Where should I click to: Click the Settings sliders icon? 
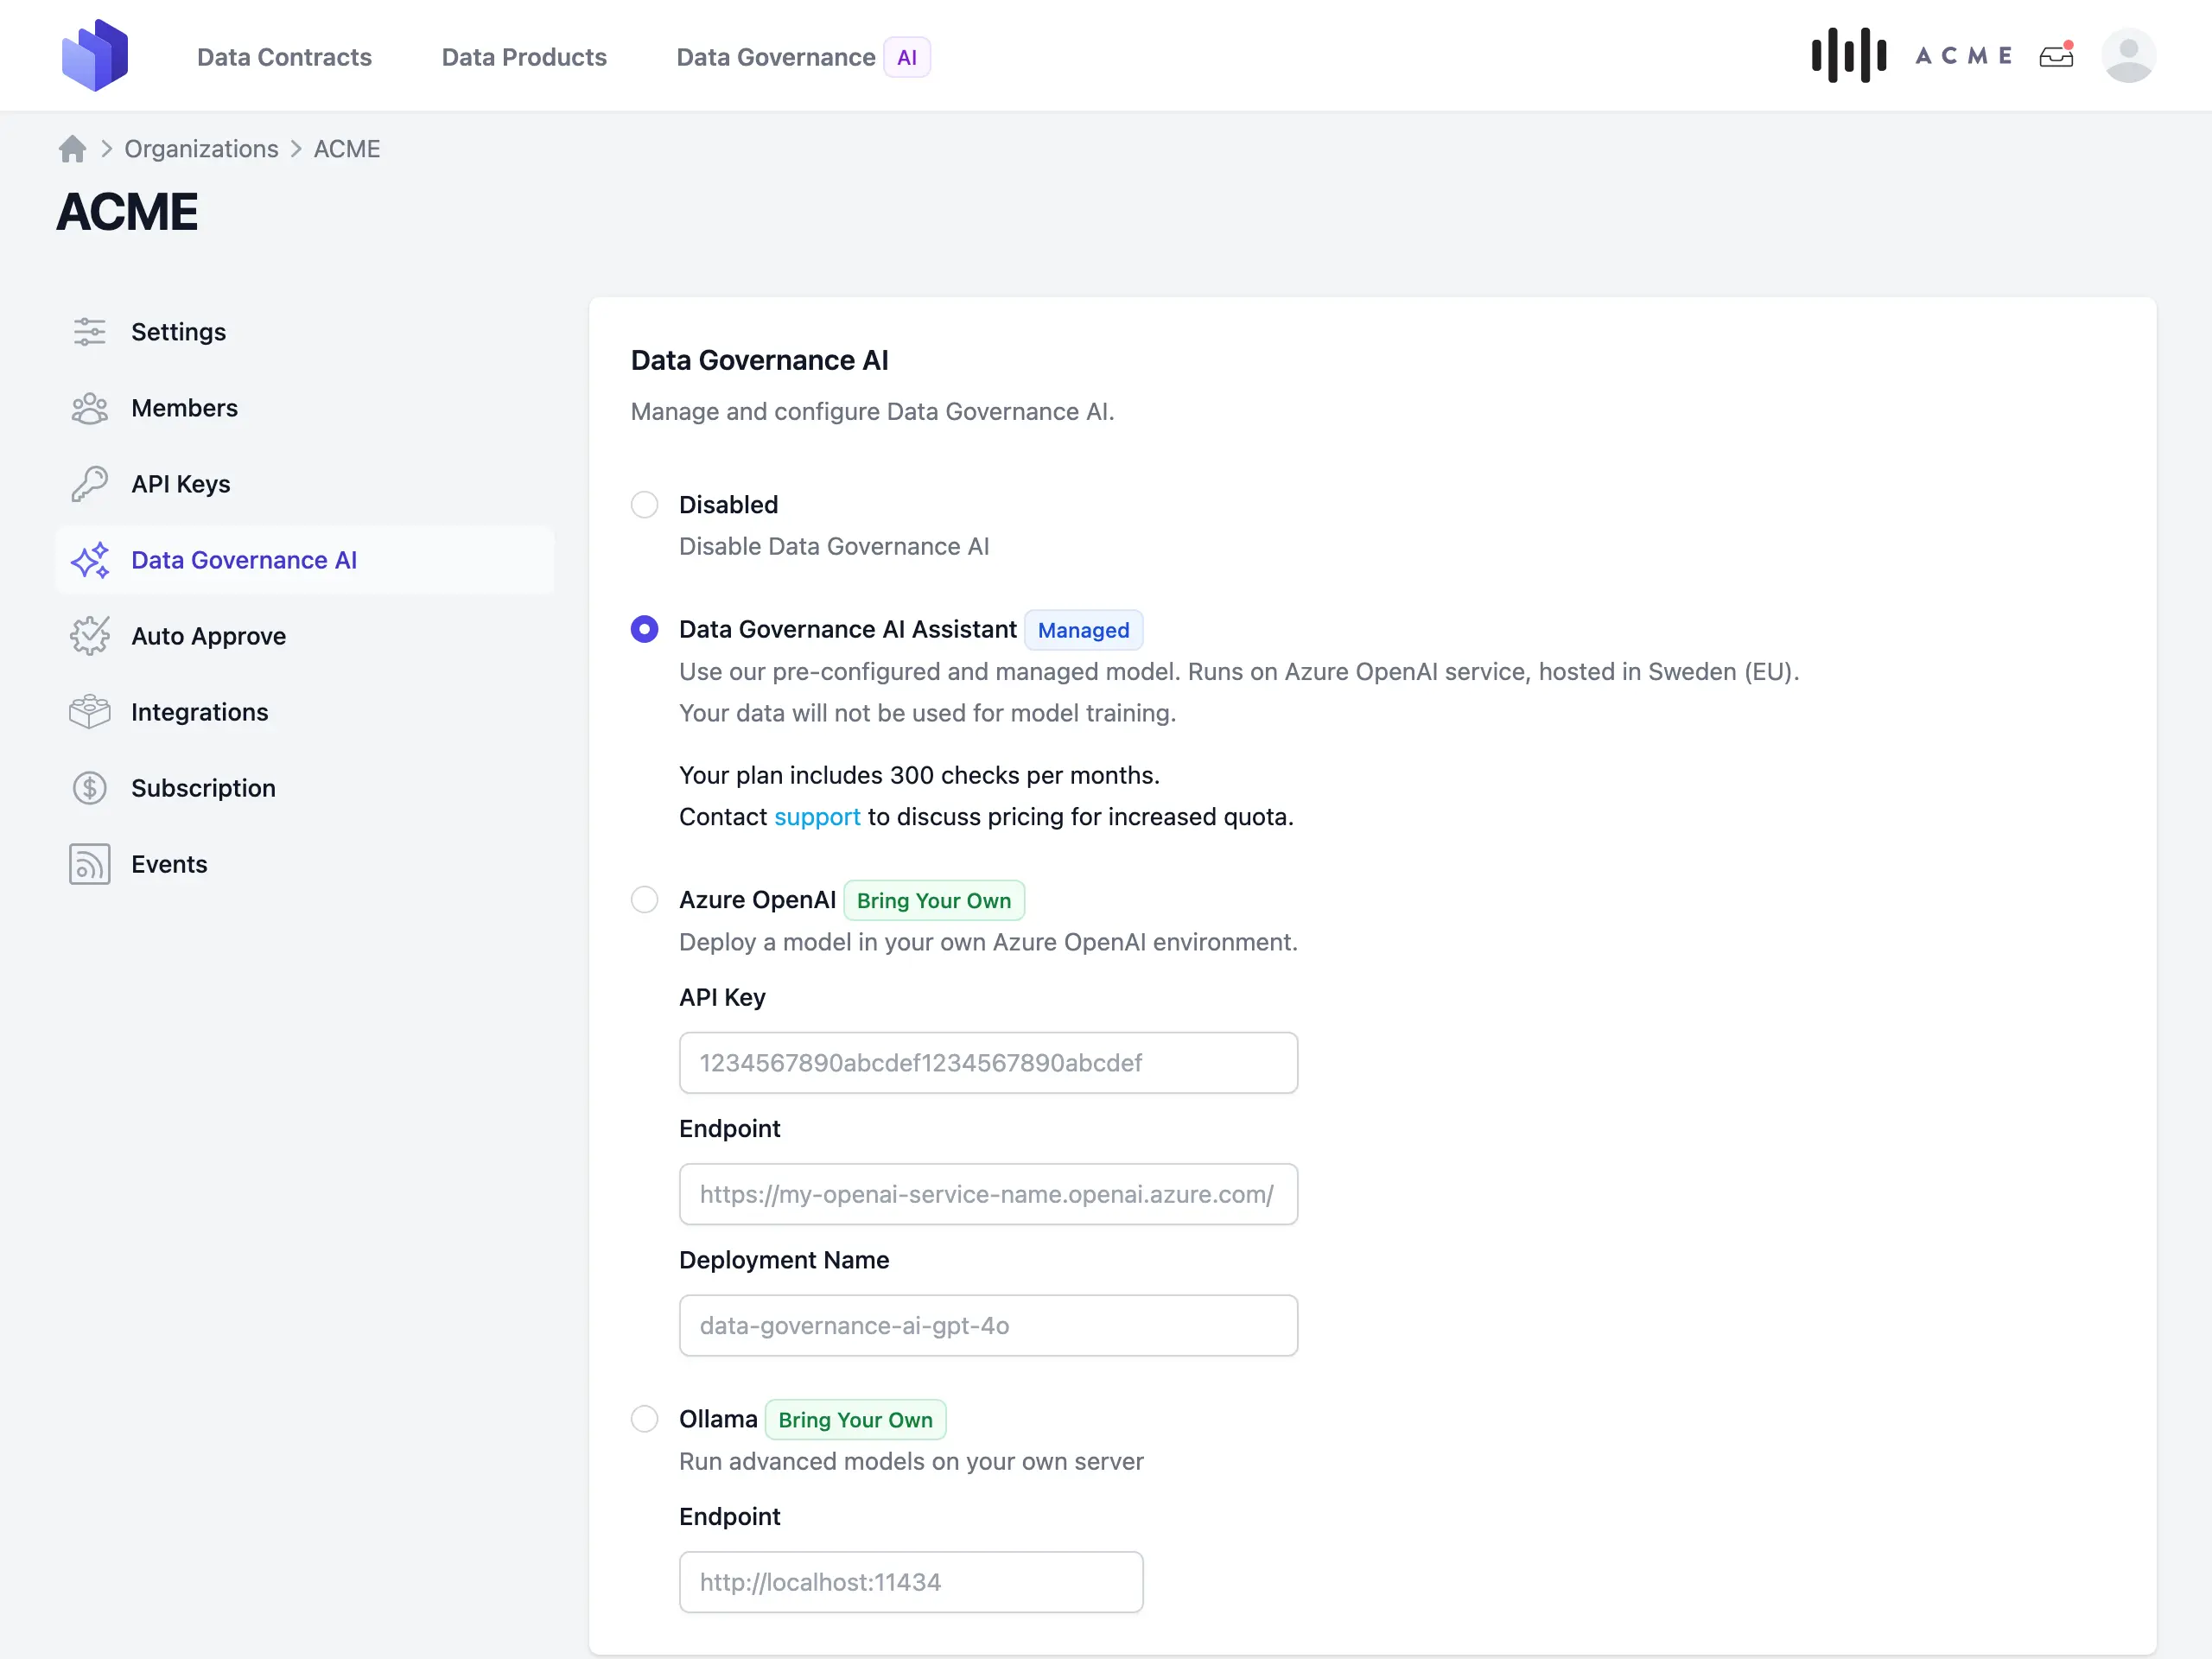(90, 332)
